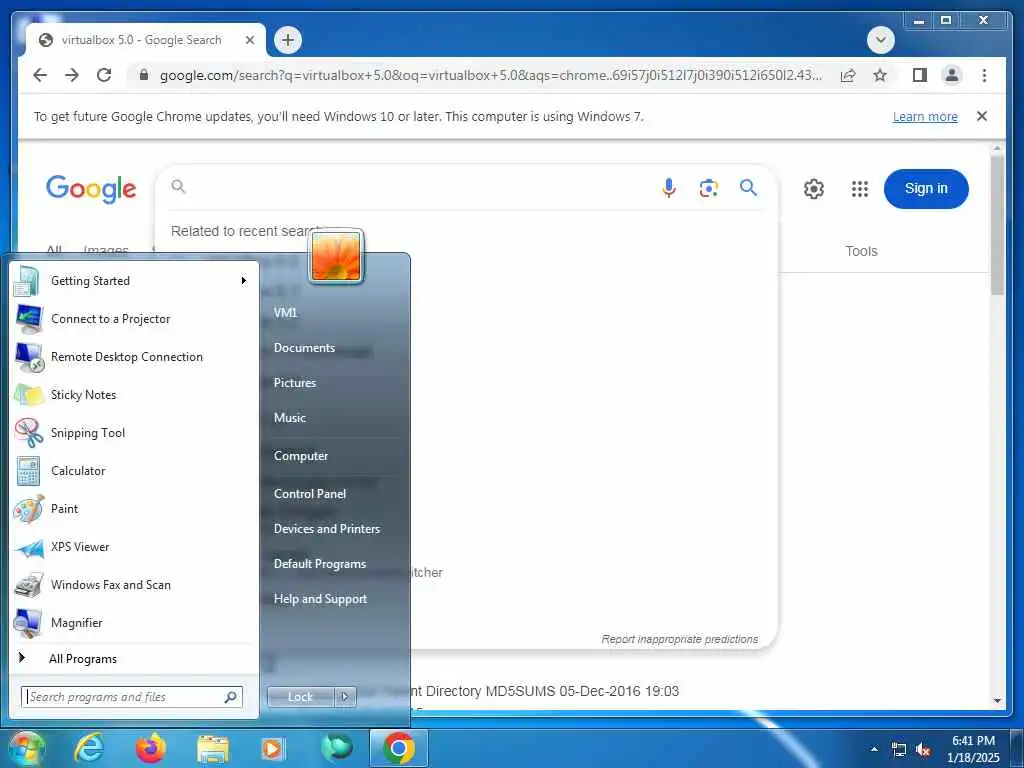Open Devices and Printers

coord(327,529)
